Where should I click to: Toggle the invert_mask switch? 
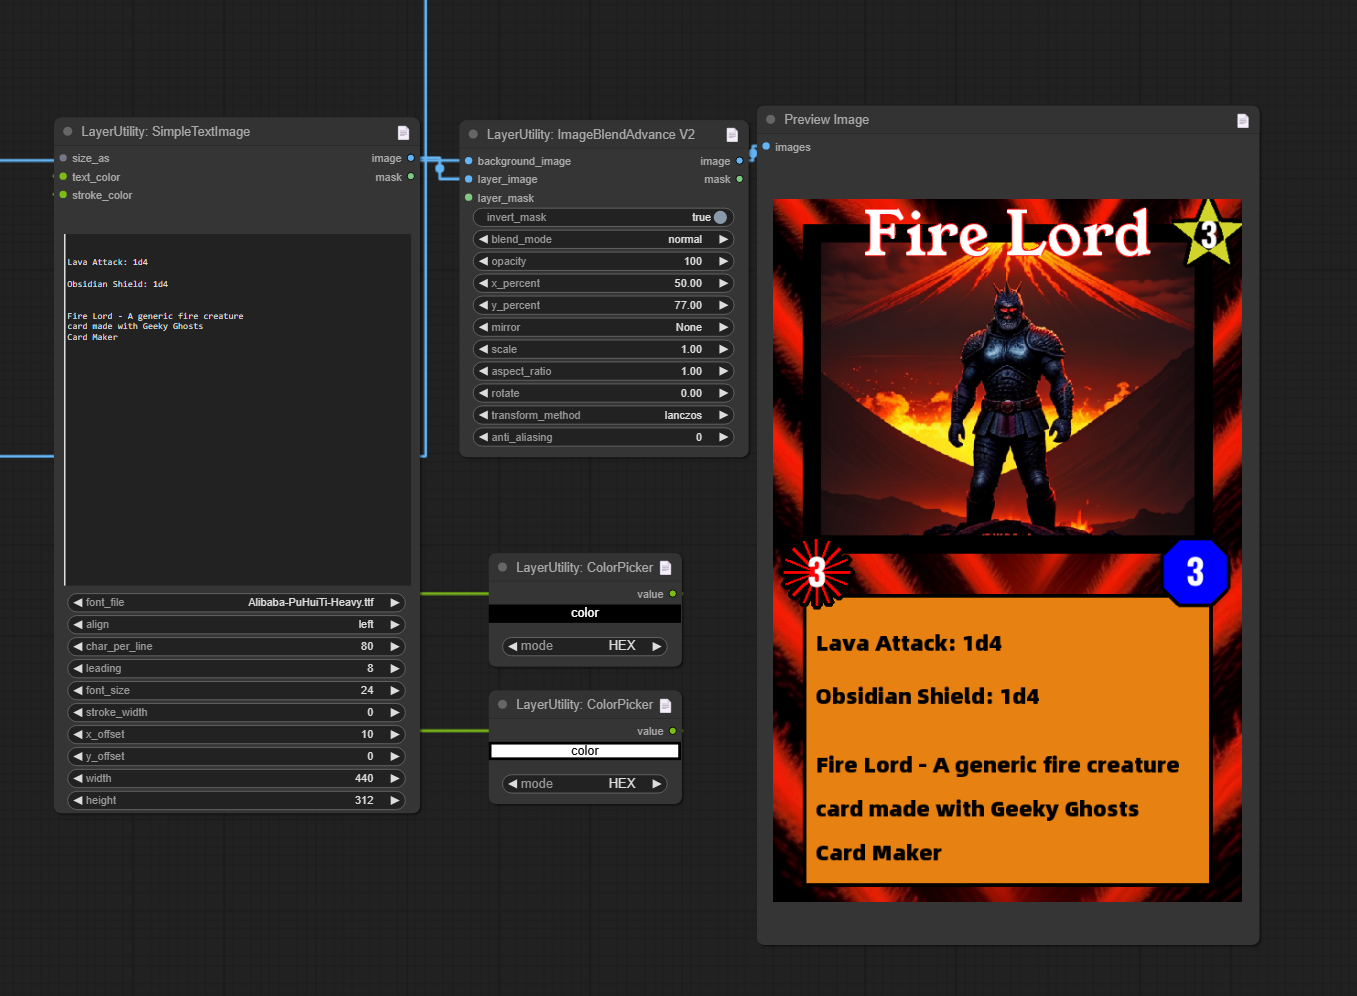coord(720,218)
